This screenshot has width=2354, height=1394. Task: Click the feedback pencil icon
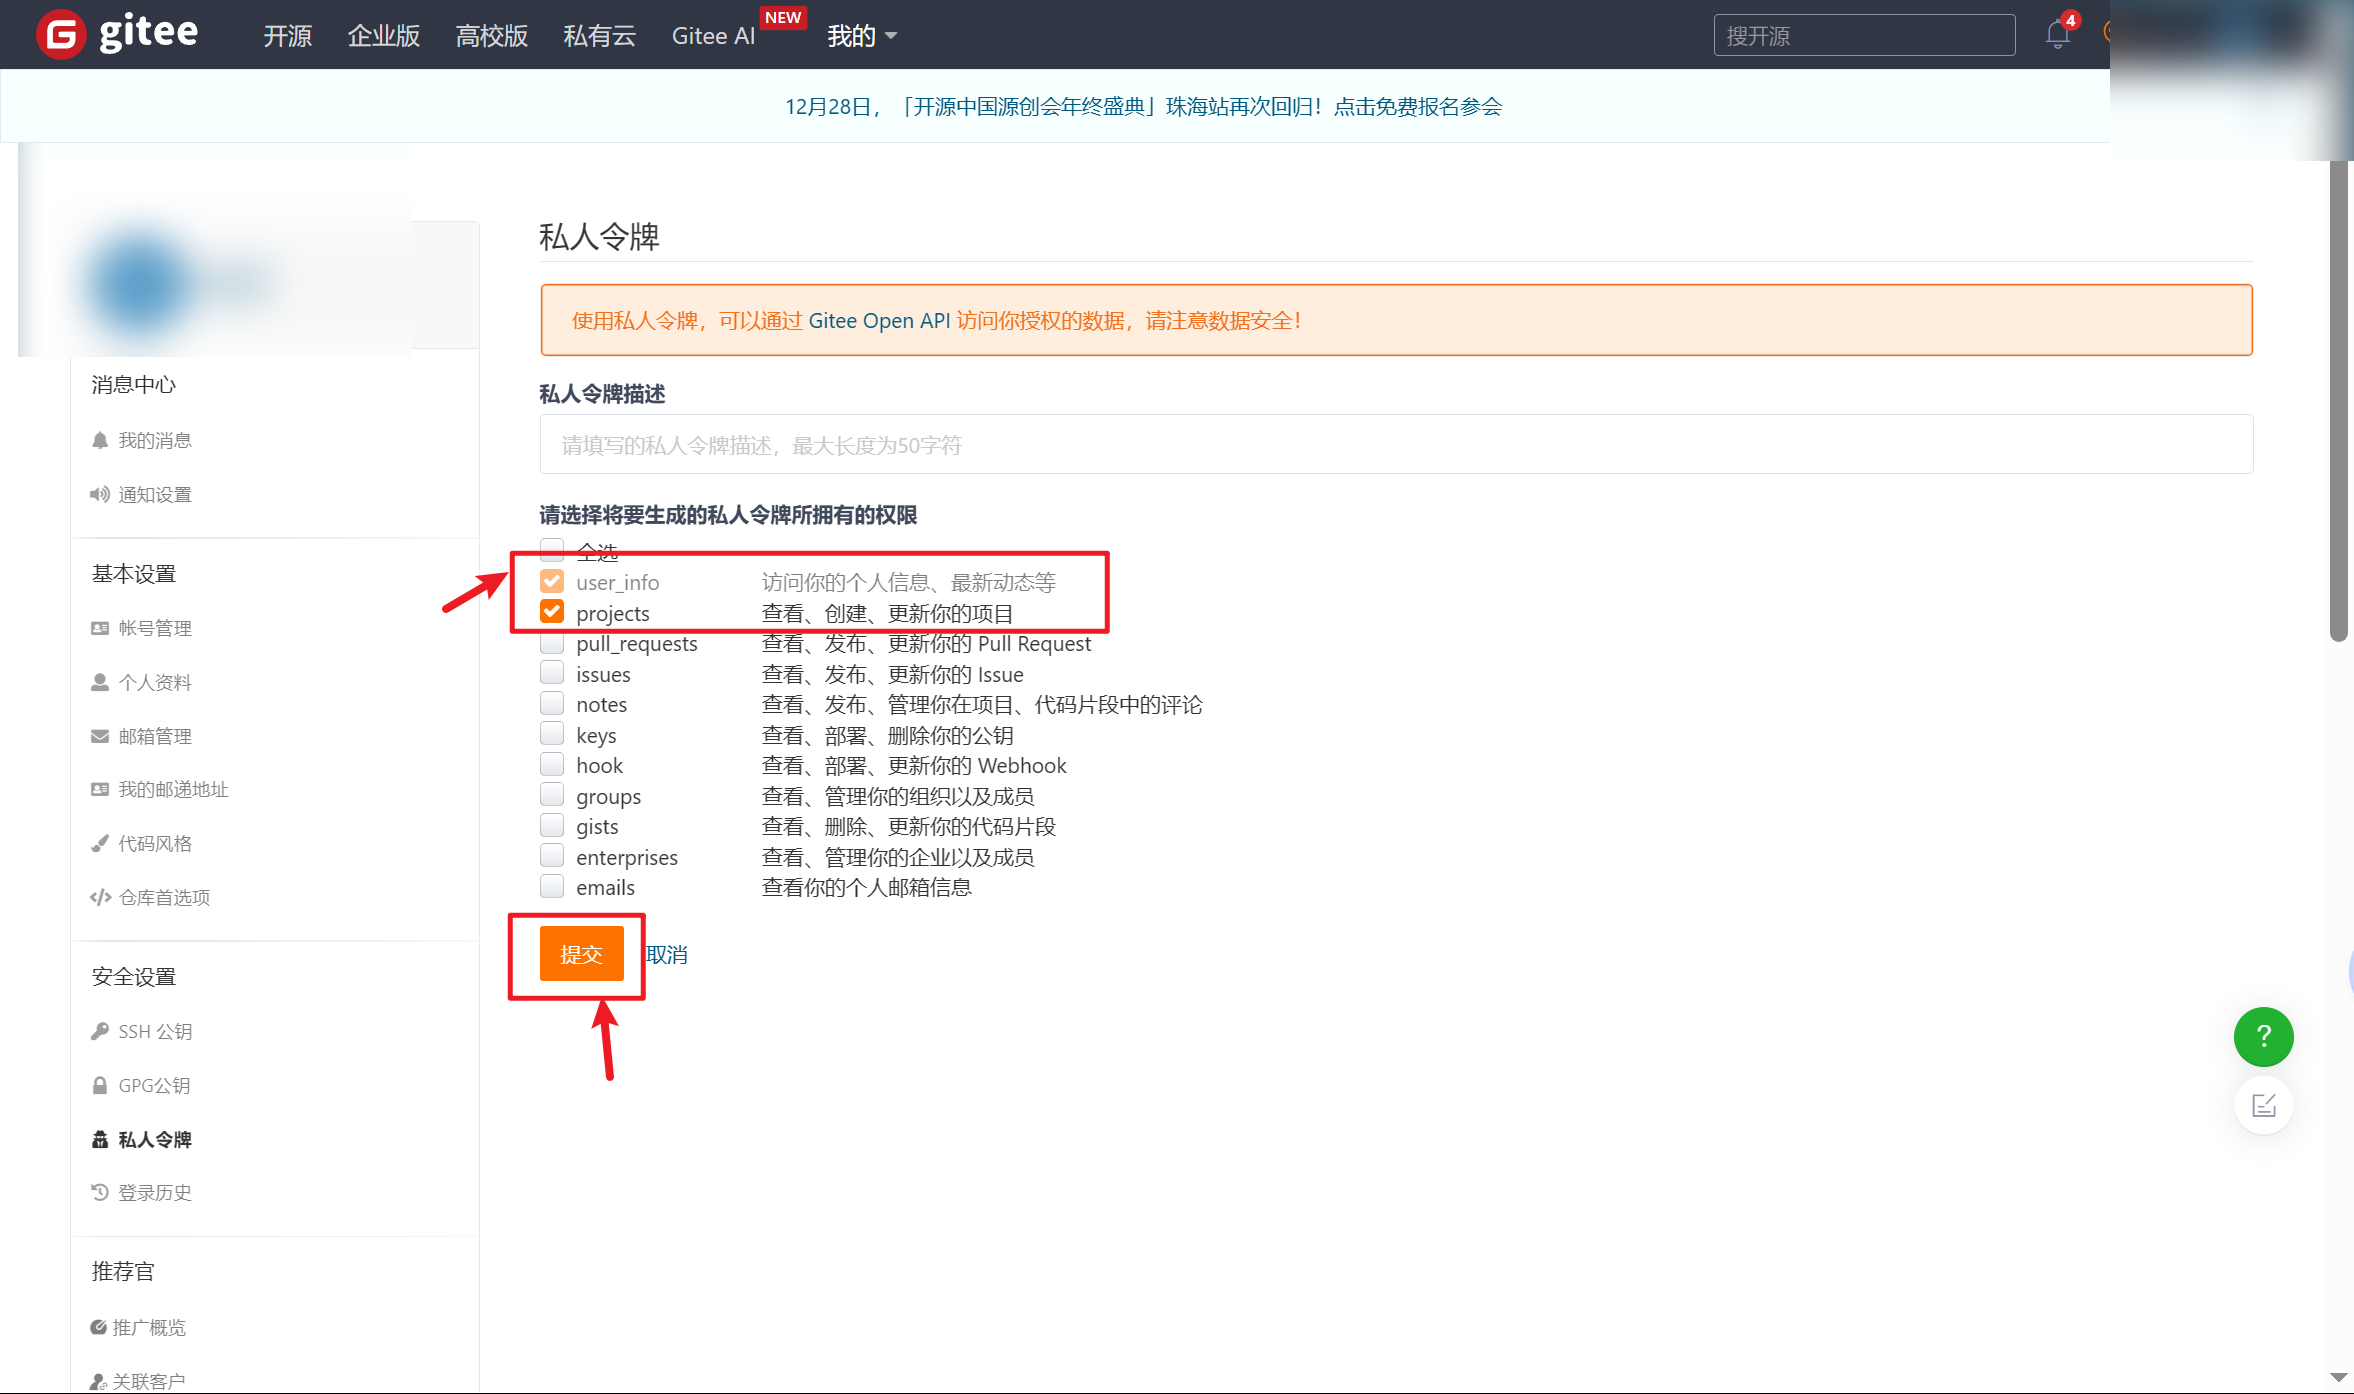coord(2264,1105)
